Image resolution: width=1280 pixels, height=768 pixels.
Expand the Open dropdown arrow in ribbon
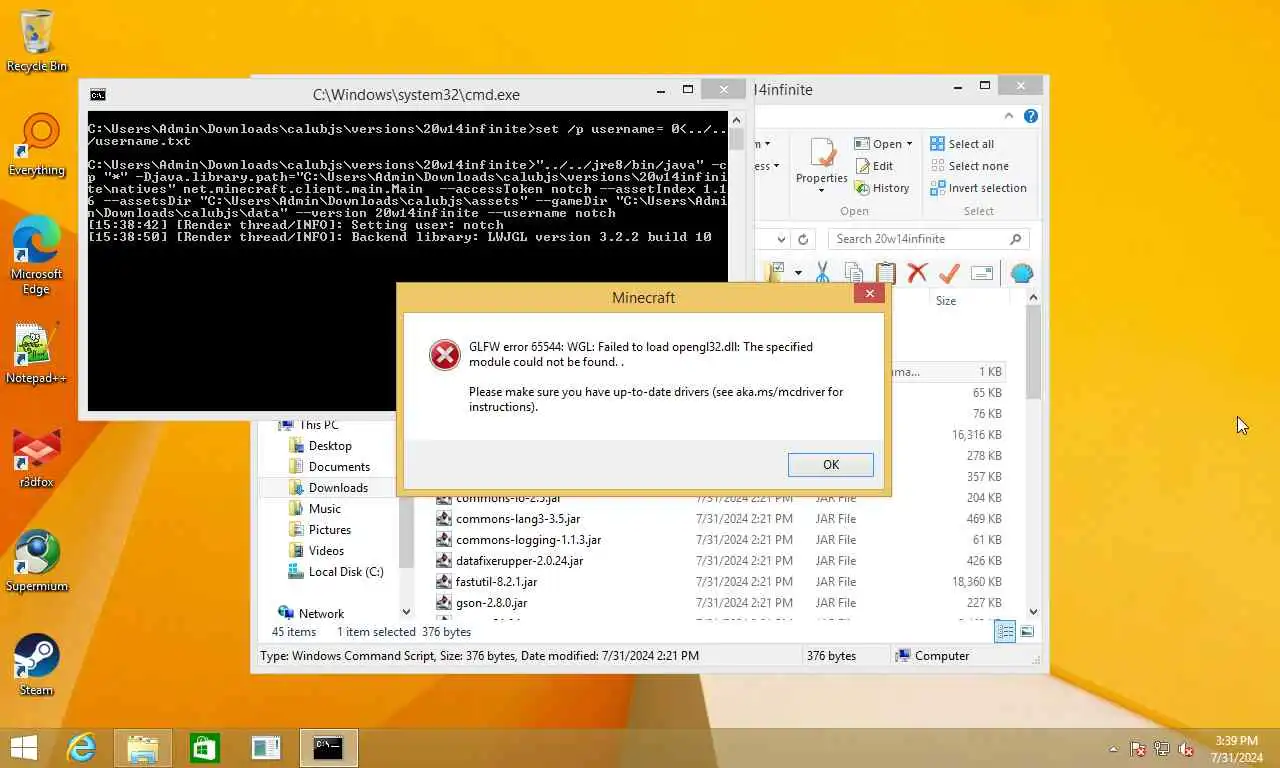point(909,144)
